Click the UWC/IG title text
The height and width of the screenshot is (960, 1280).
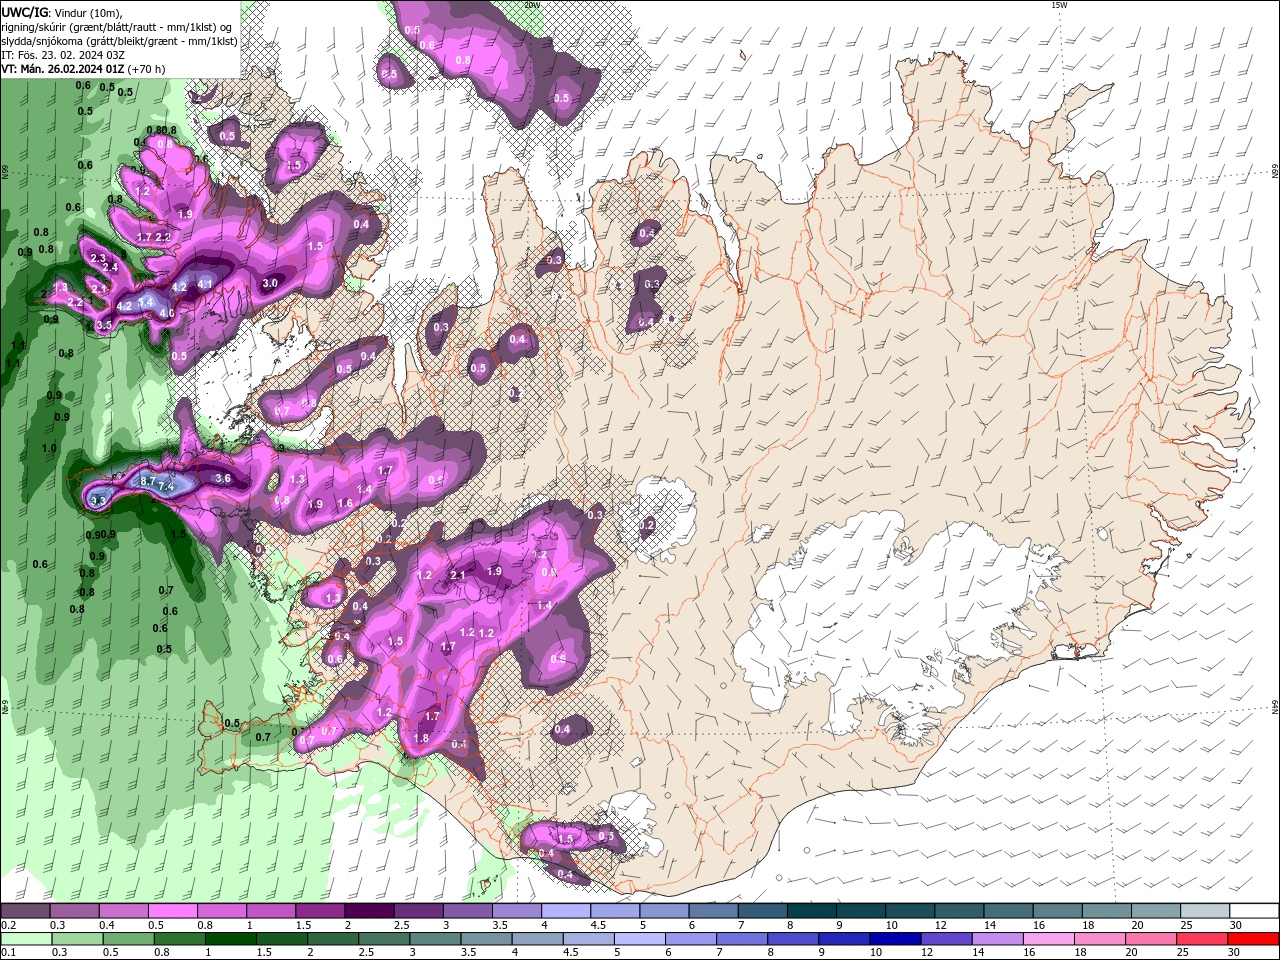click(25, 12)
